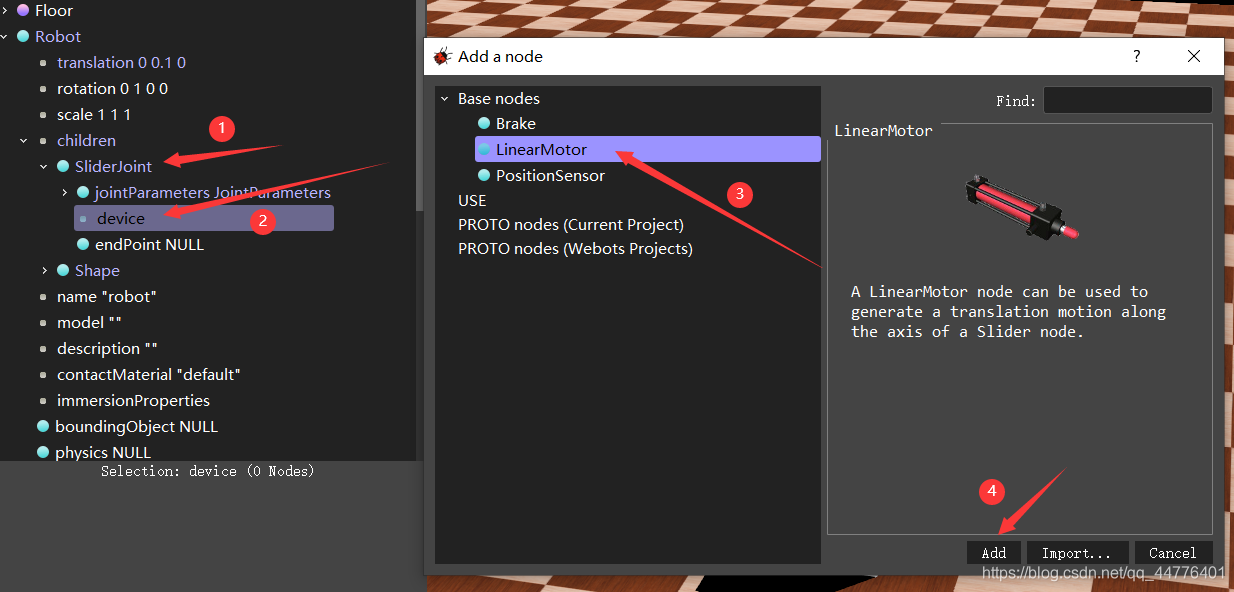Select LinearMotor in the node list
The height and width of the screenshot is (592, 1234).
point(647,149)
